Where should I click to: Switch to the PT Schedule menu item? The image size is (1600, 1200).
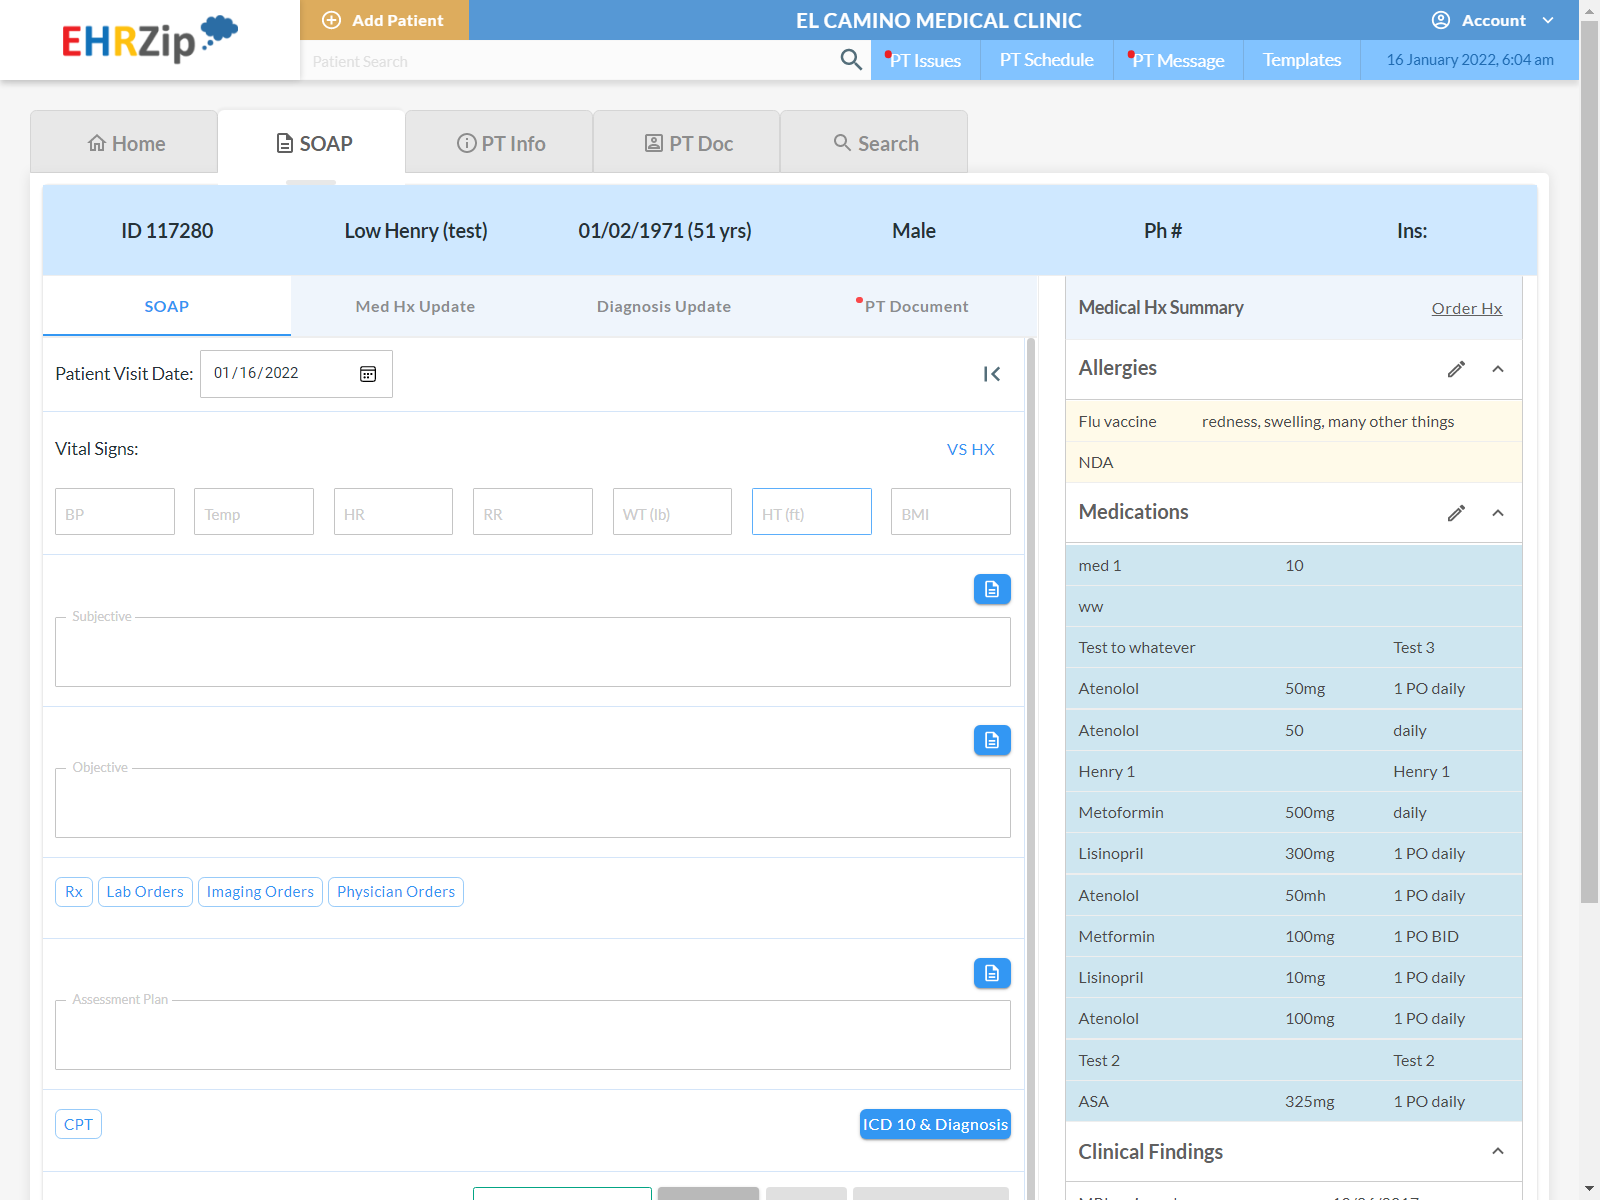1046,60
